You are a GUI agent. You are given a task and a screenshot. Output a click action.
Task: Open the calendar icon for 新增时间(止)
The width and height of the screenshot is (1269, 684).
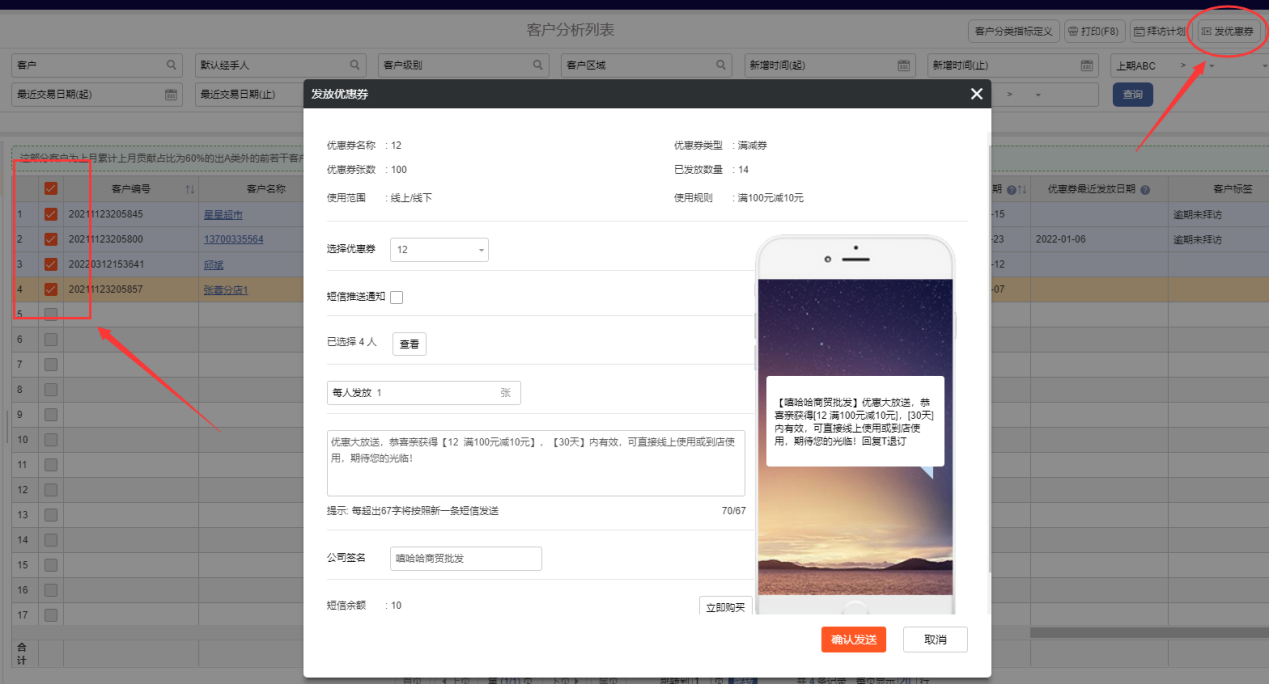click(x=1087, y=65)
